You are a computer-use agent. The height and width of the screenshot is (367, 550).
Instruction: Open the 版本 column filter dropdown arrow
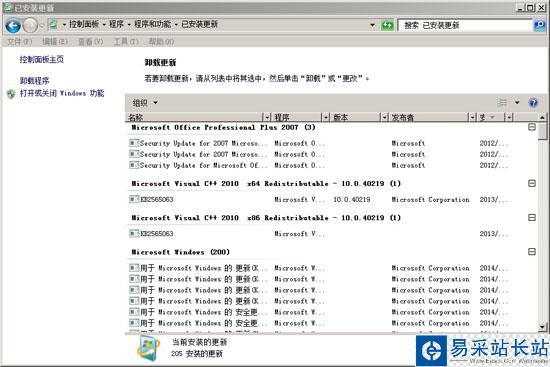[385, 117]
